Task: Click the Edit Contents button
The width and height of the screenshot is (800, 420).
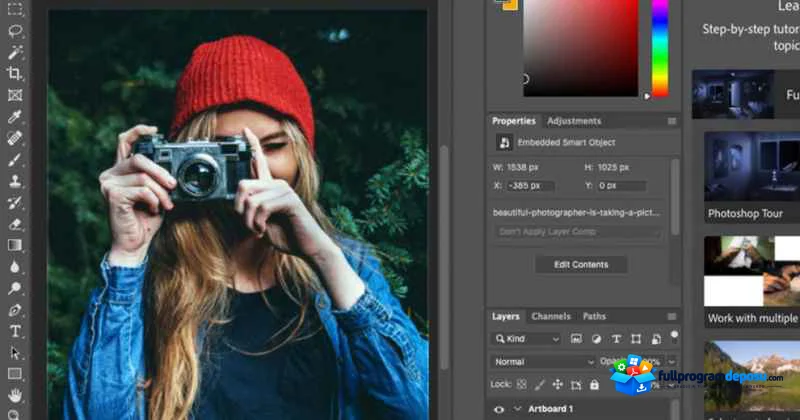Action: coord(581,264)
